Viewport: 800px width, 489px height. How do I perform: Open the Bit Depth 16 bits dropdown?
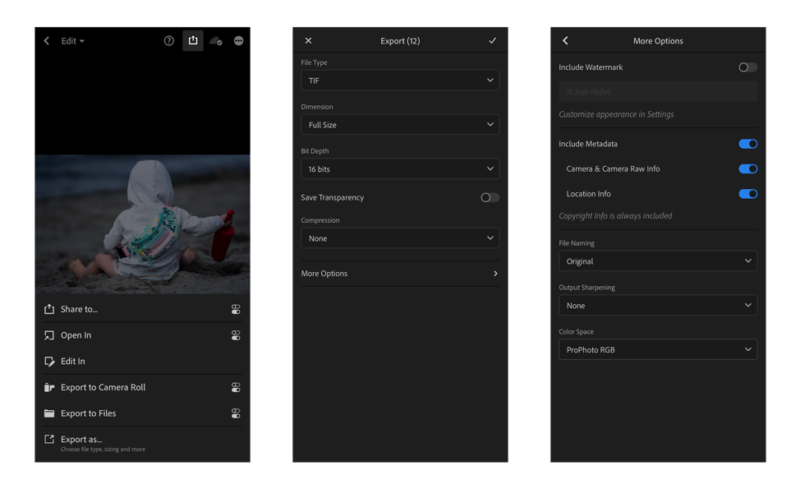400,169
